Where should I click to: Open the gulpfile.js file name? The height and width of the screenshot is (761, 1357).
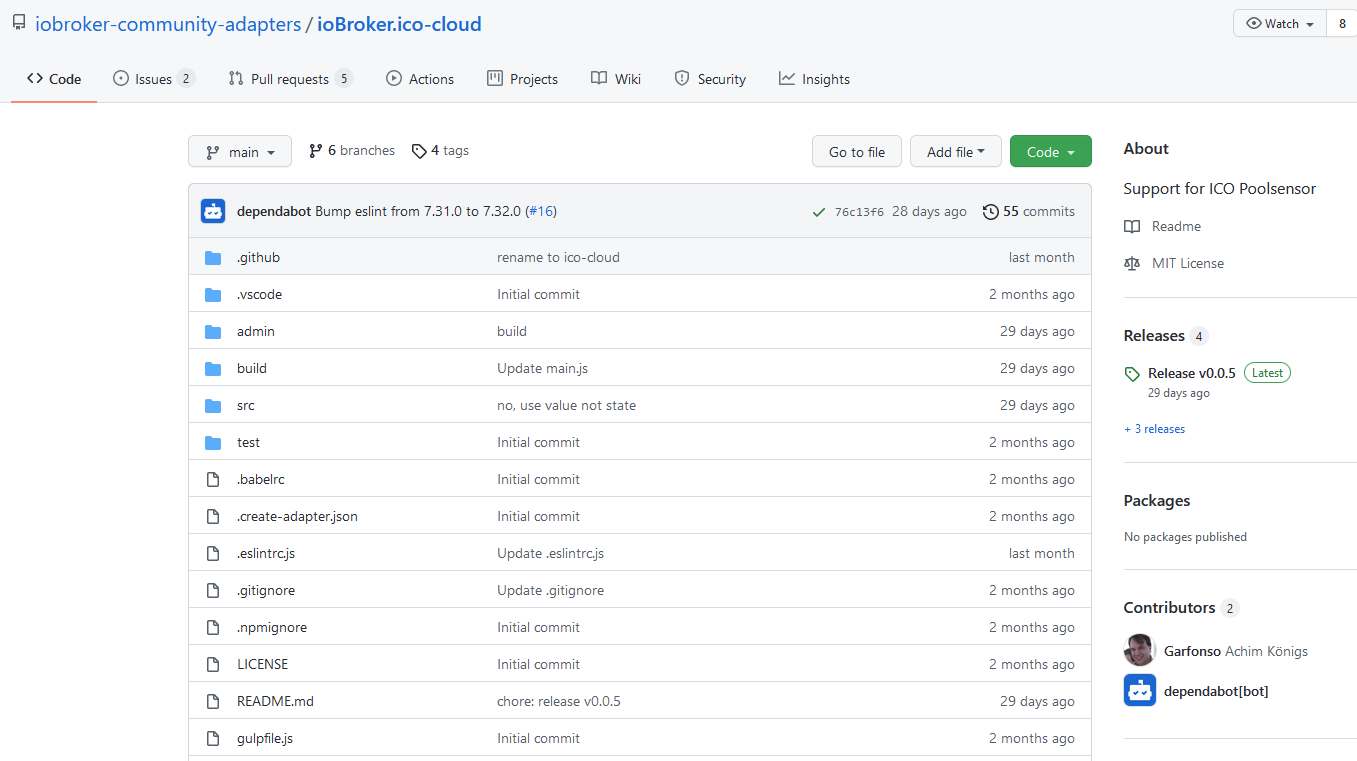tap(265, 739)
